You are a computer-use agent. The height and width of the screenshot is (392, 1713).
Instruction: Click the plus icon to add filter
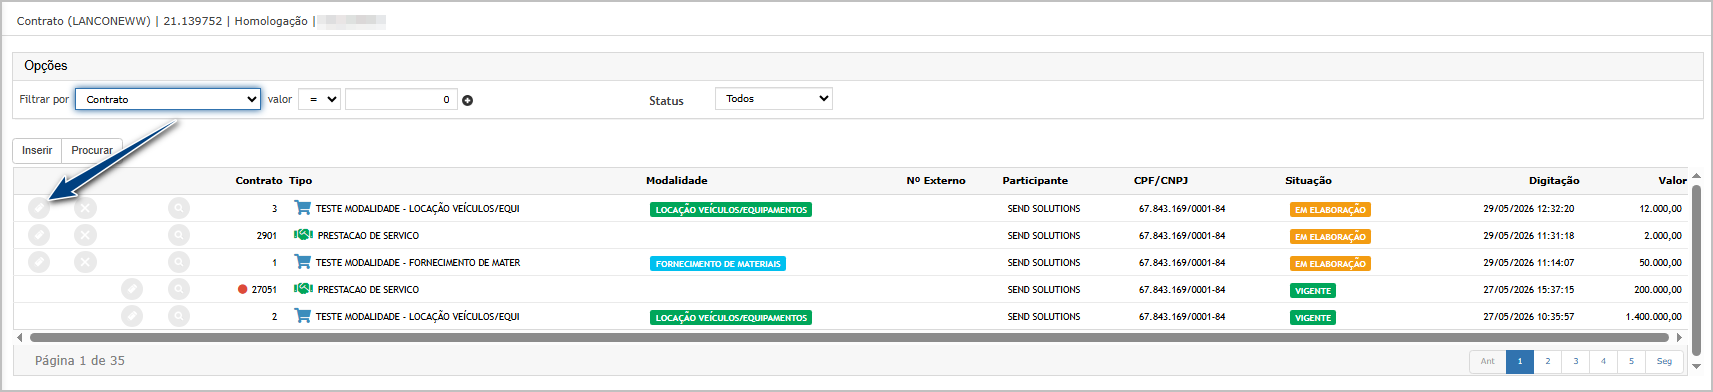coord(468,100)
